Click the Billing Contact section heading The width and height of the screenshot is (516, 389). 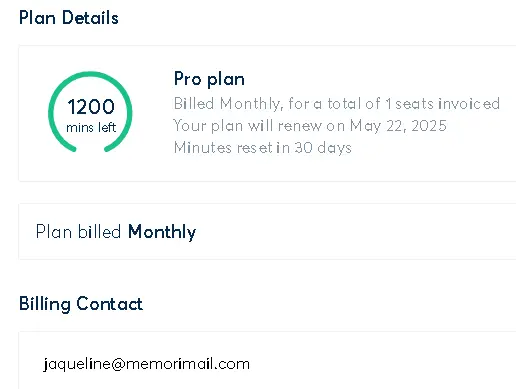81,304
